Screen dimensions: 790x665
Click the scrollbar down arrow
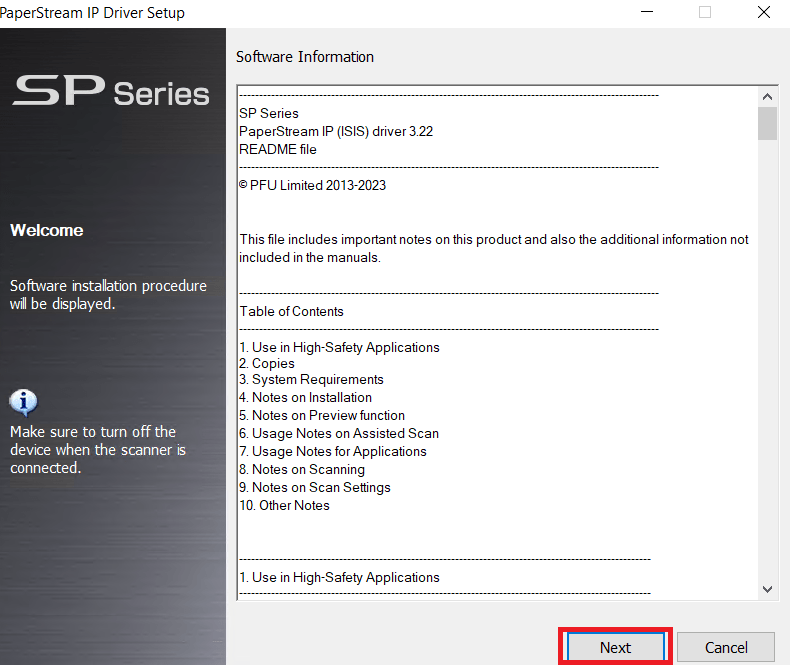tap(767, 589)
